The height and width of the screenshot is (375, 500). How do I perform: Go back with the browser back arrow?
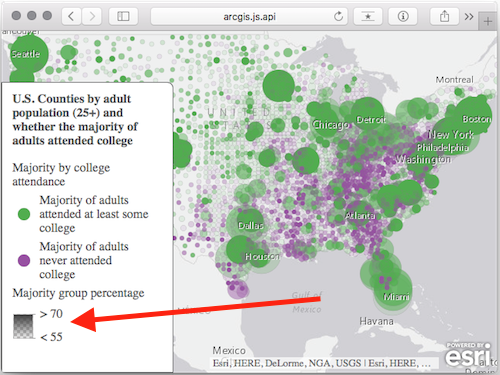click(71, 16)
